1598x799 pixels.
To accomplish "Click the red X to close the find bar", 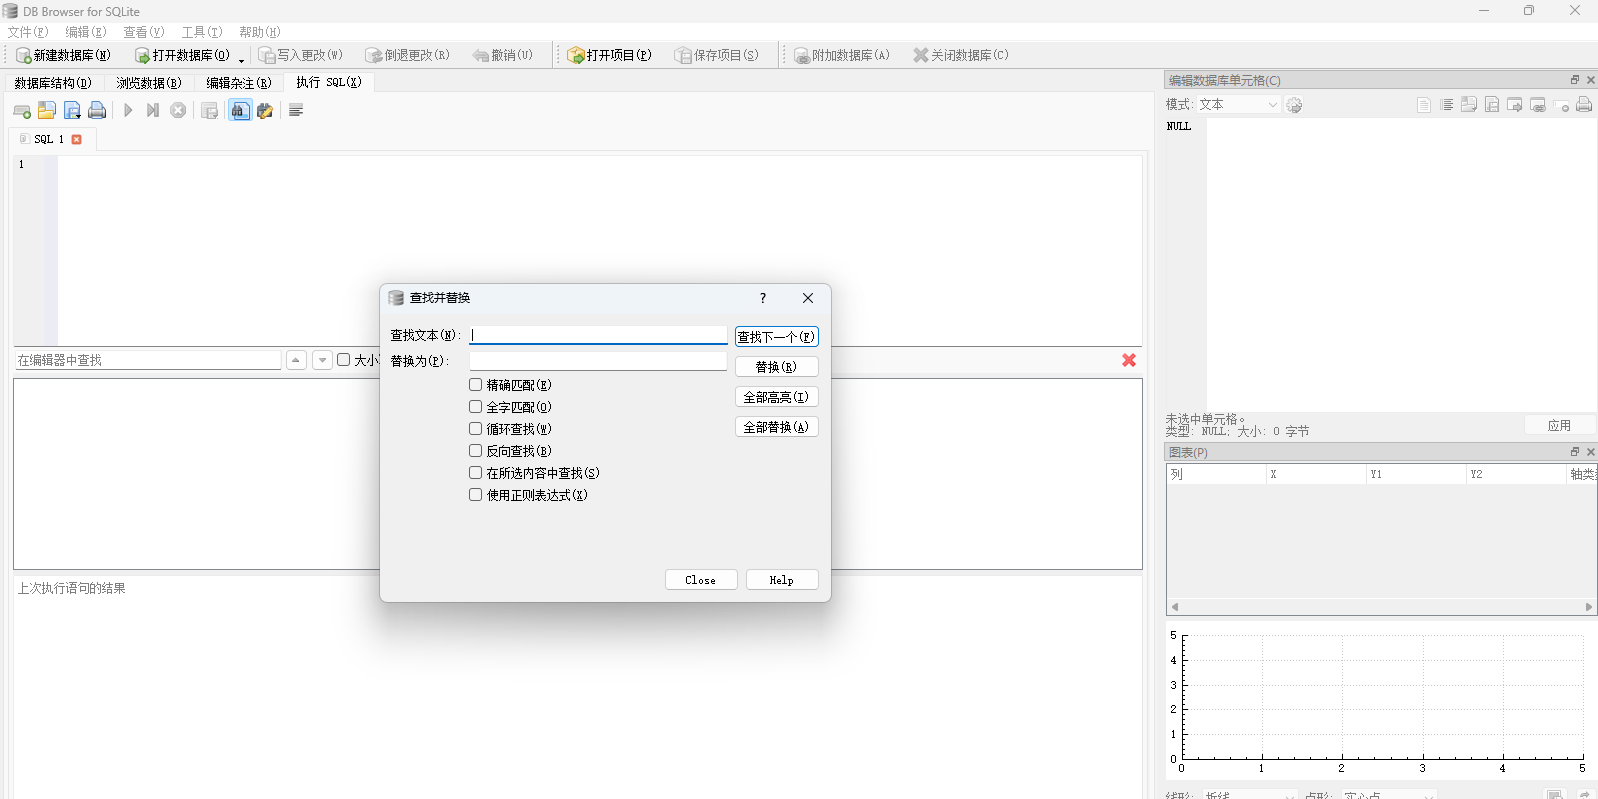I will pyautogui.click(x=1129, y=360).
